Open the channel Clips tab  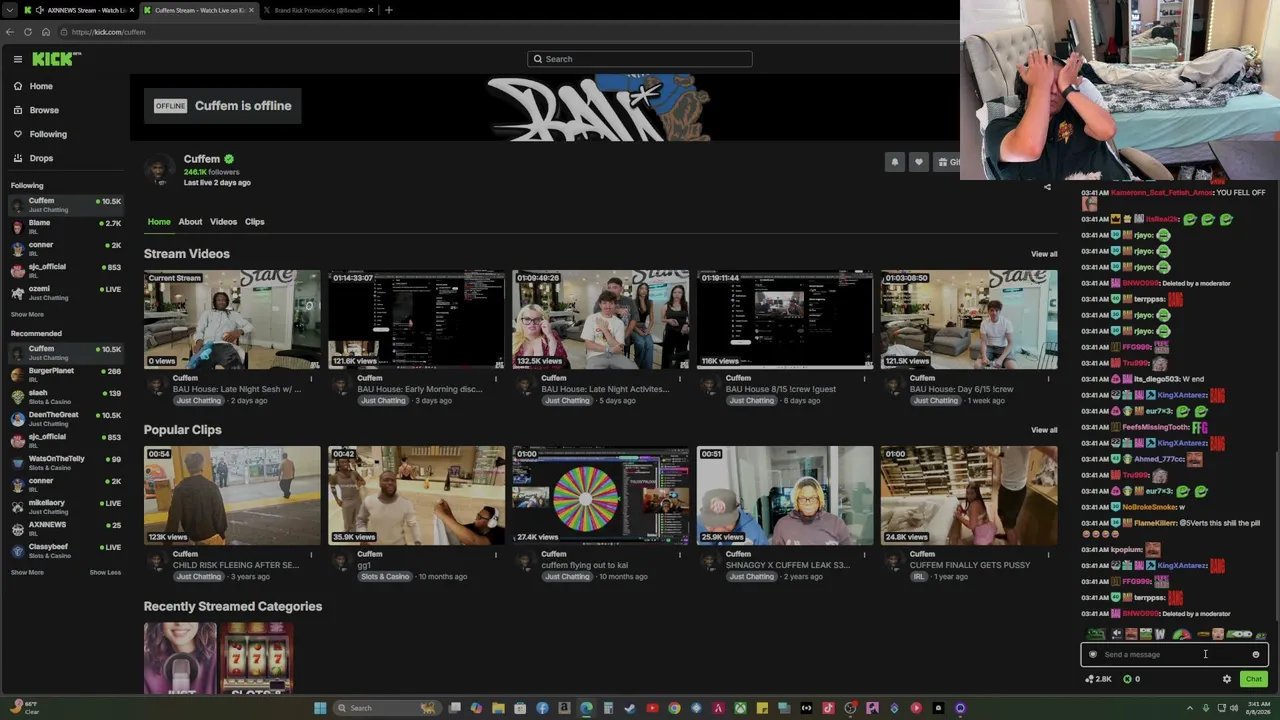[255, 222]
